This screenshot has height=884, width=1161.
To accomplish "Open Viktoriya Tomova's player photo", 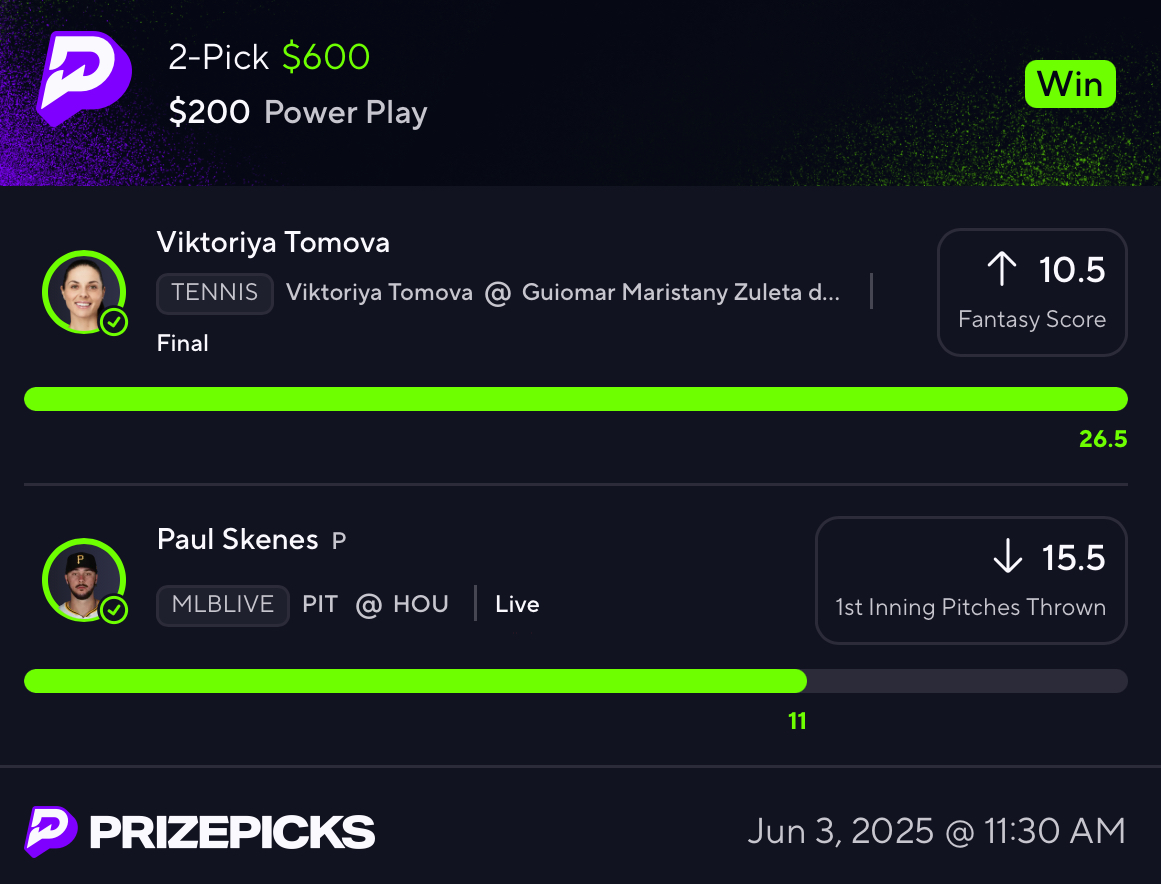I will (x=84, y=292).
